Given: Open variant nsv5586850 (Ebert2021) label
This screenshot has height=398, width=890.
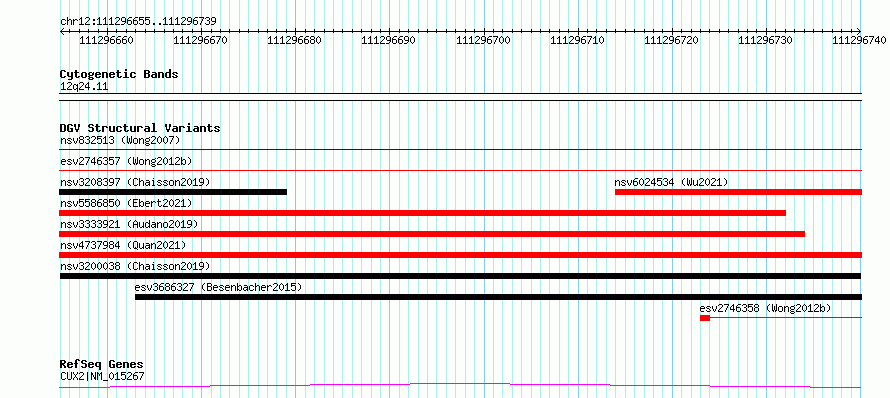Looking at the screenshot, I should [x=126, y=203].
